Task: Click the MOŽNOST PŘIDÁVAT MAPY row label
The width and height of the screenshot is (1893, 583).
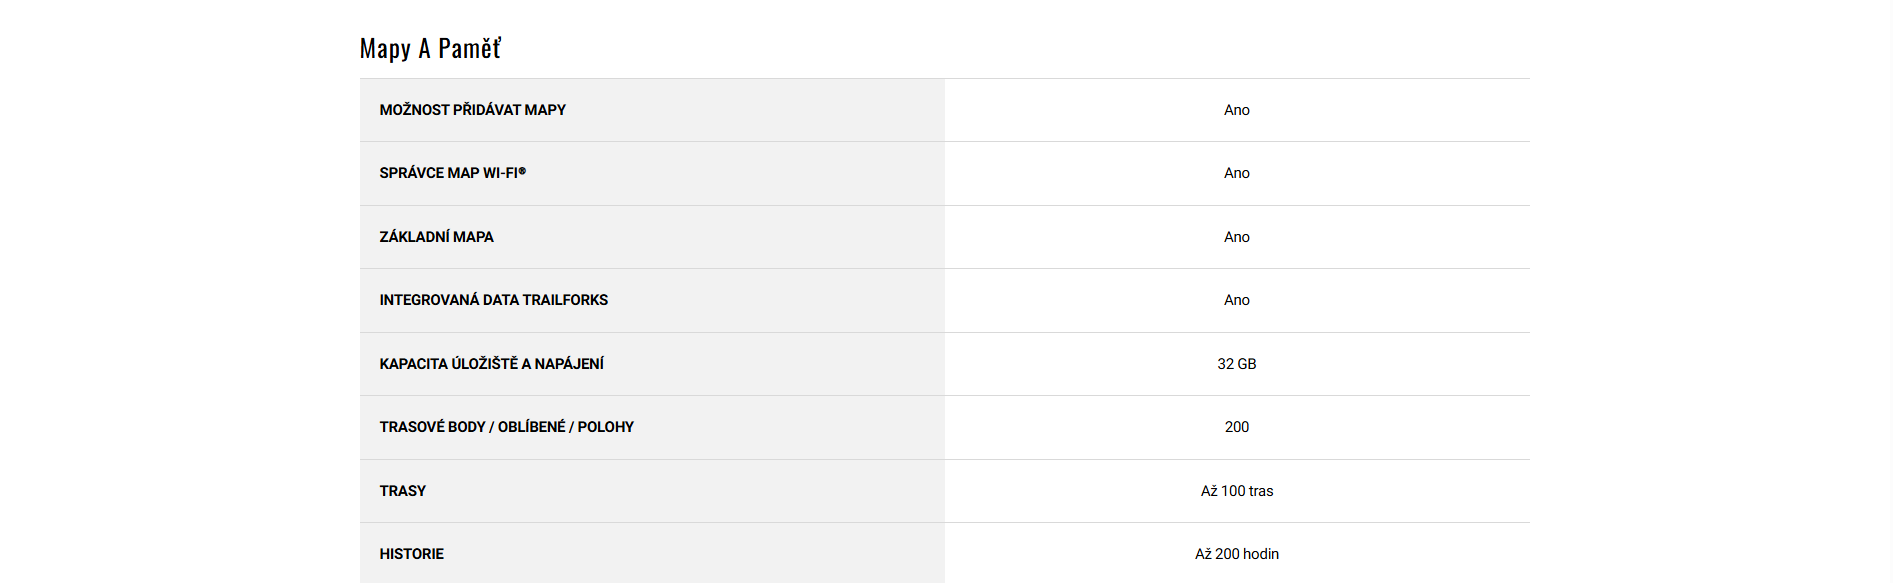Action: (x=472, y=110)
